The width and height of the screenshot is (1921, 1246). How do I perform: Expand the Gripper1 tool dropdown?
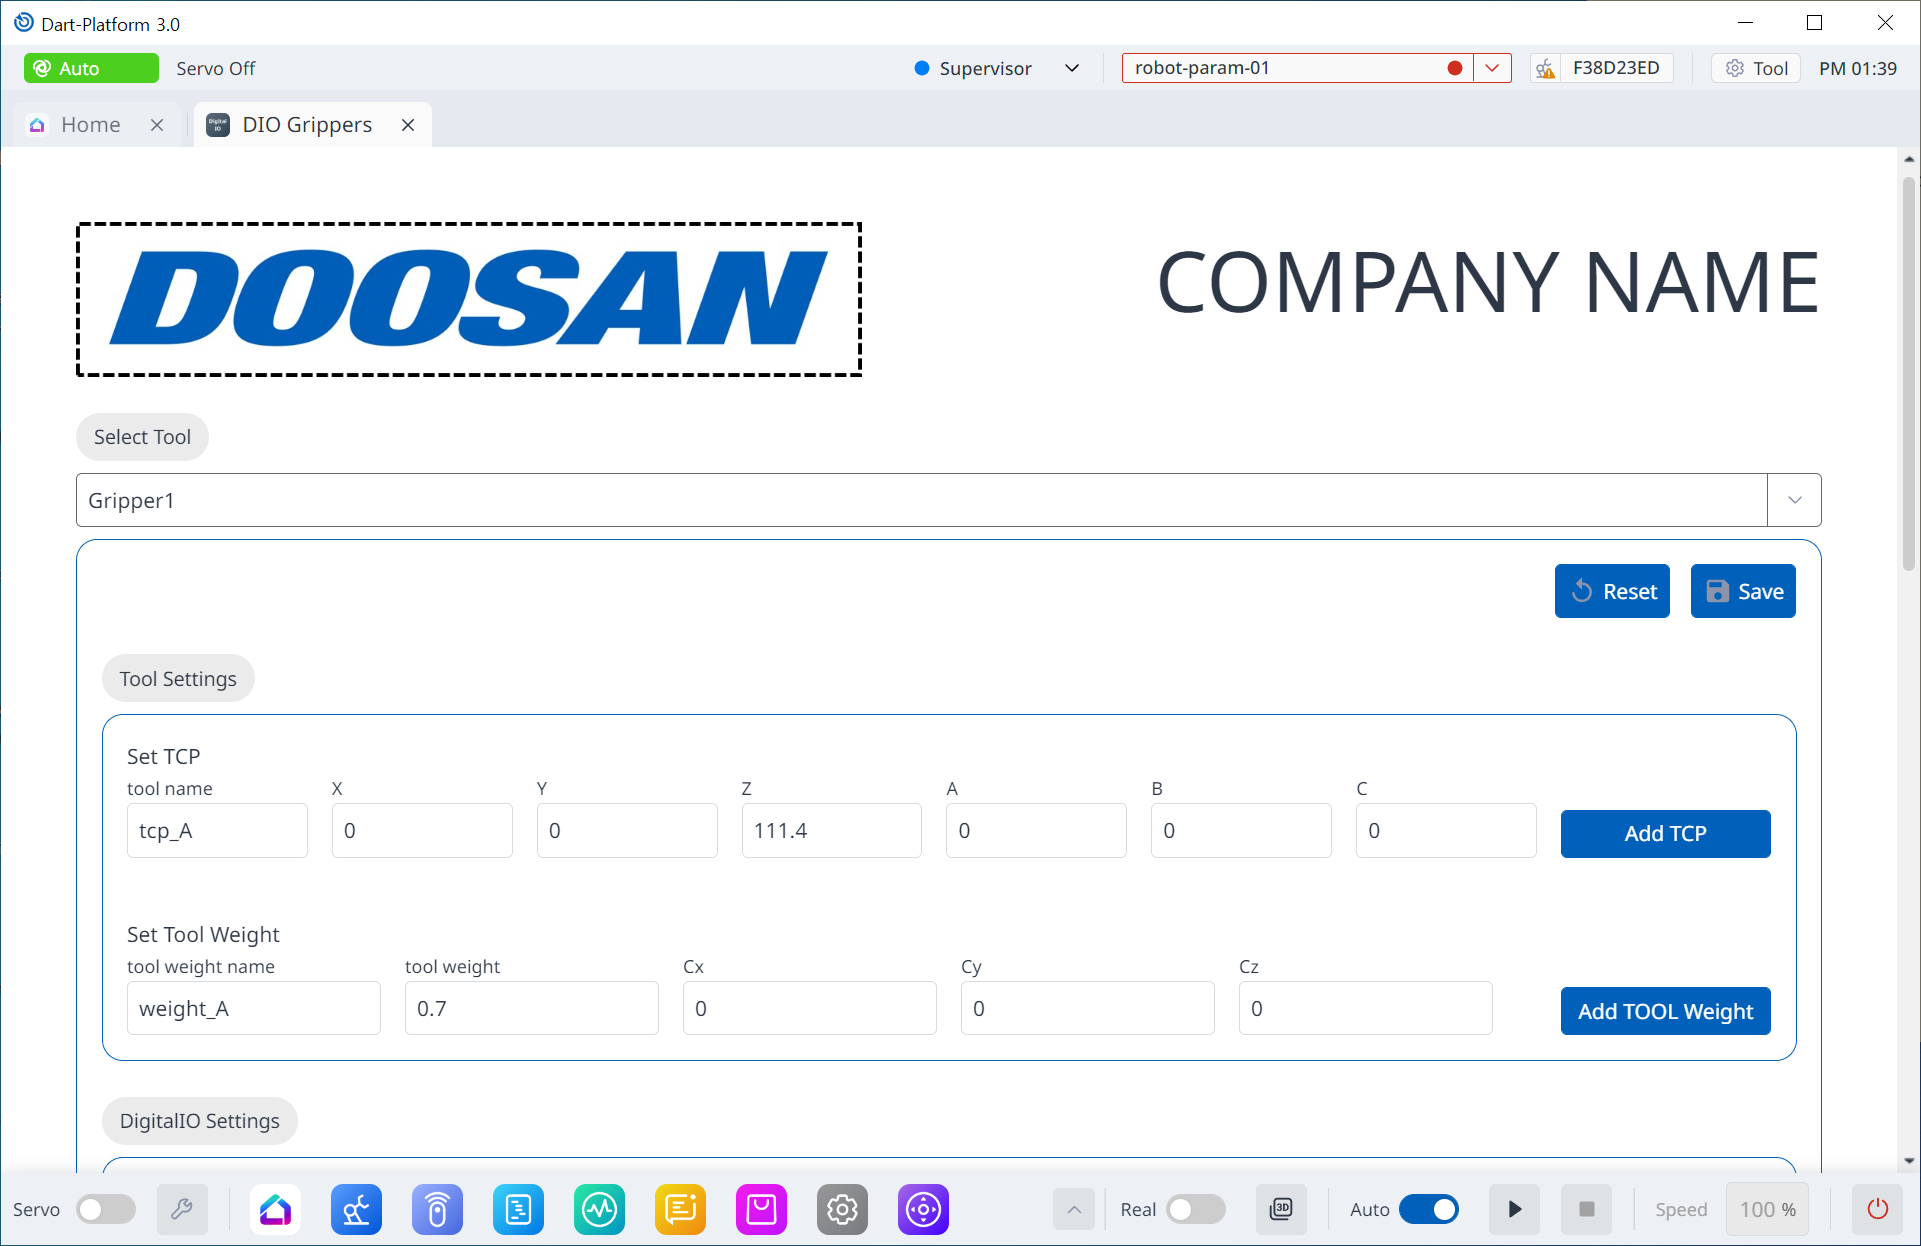pos(1794,500)
